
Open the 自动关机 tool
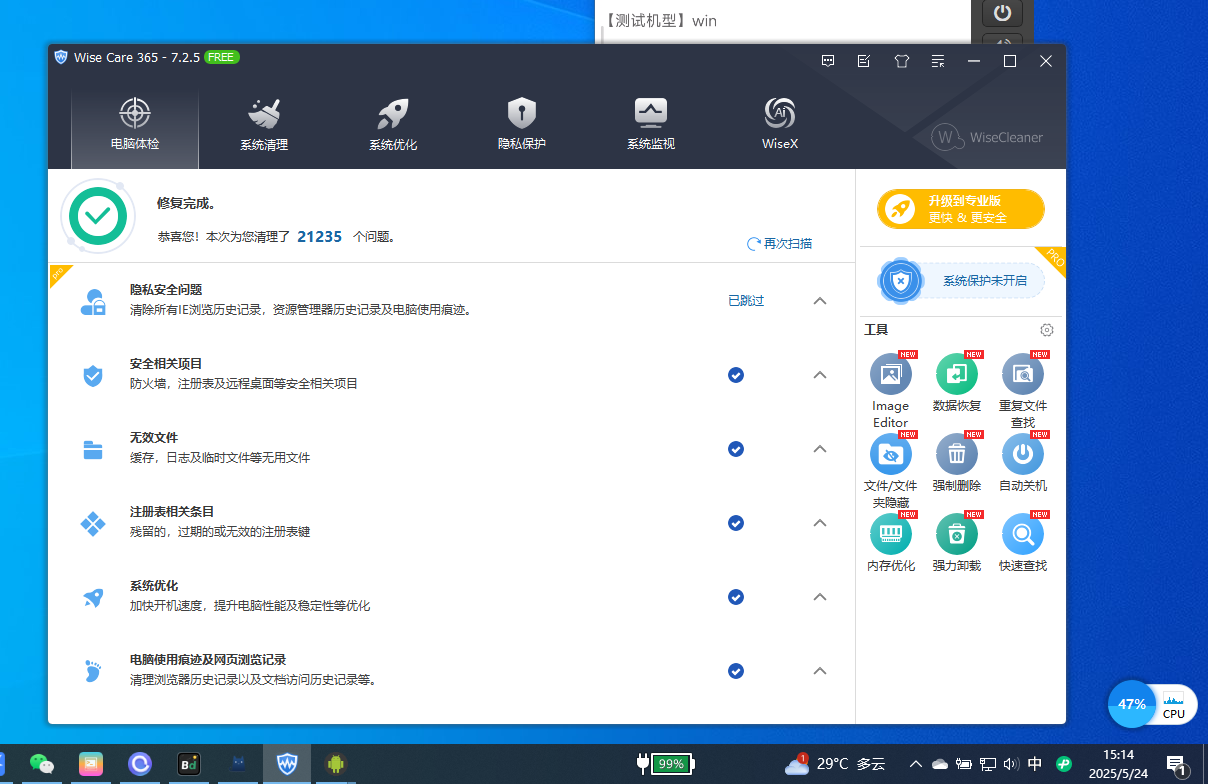click(x=1023, y=463)
